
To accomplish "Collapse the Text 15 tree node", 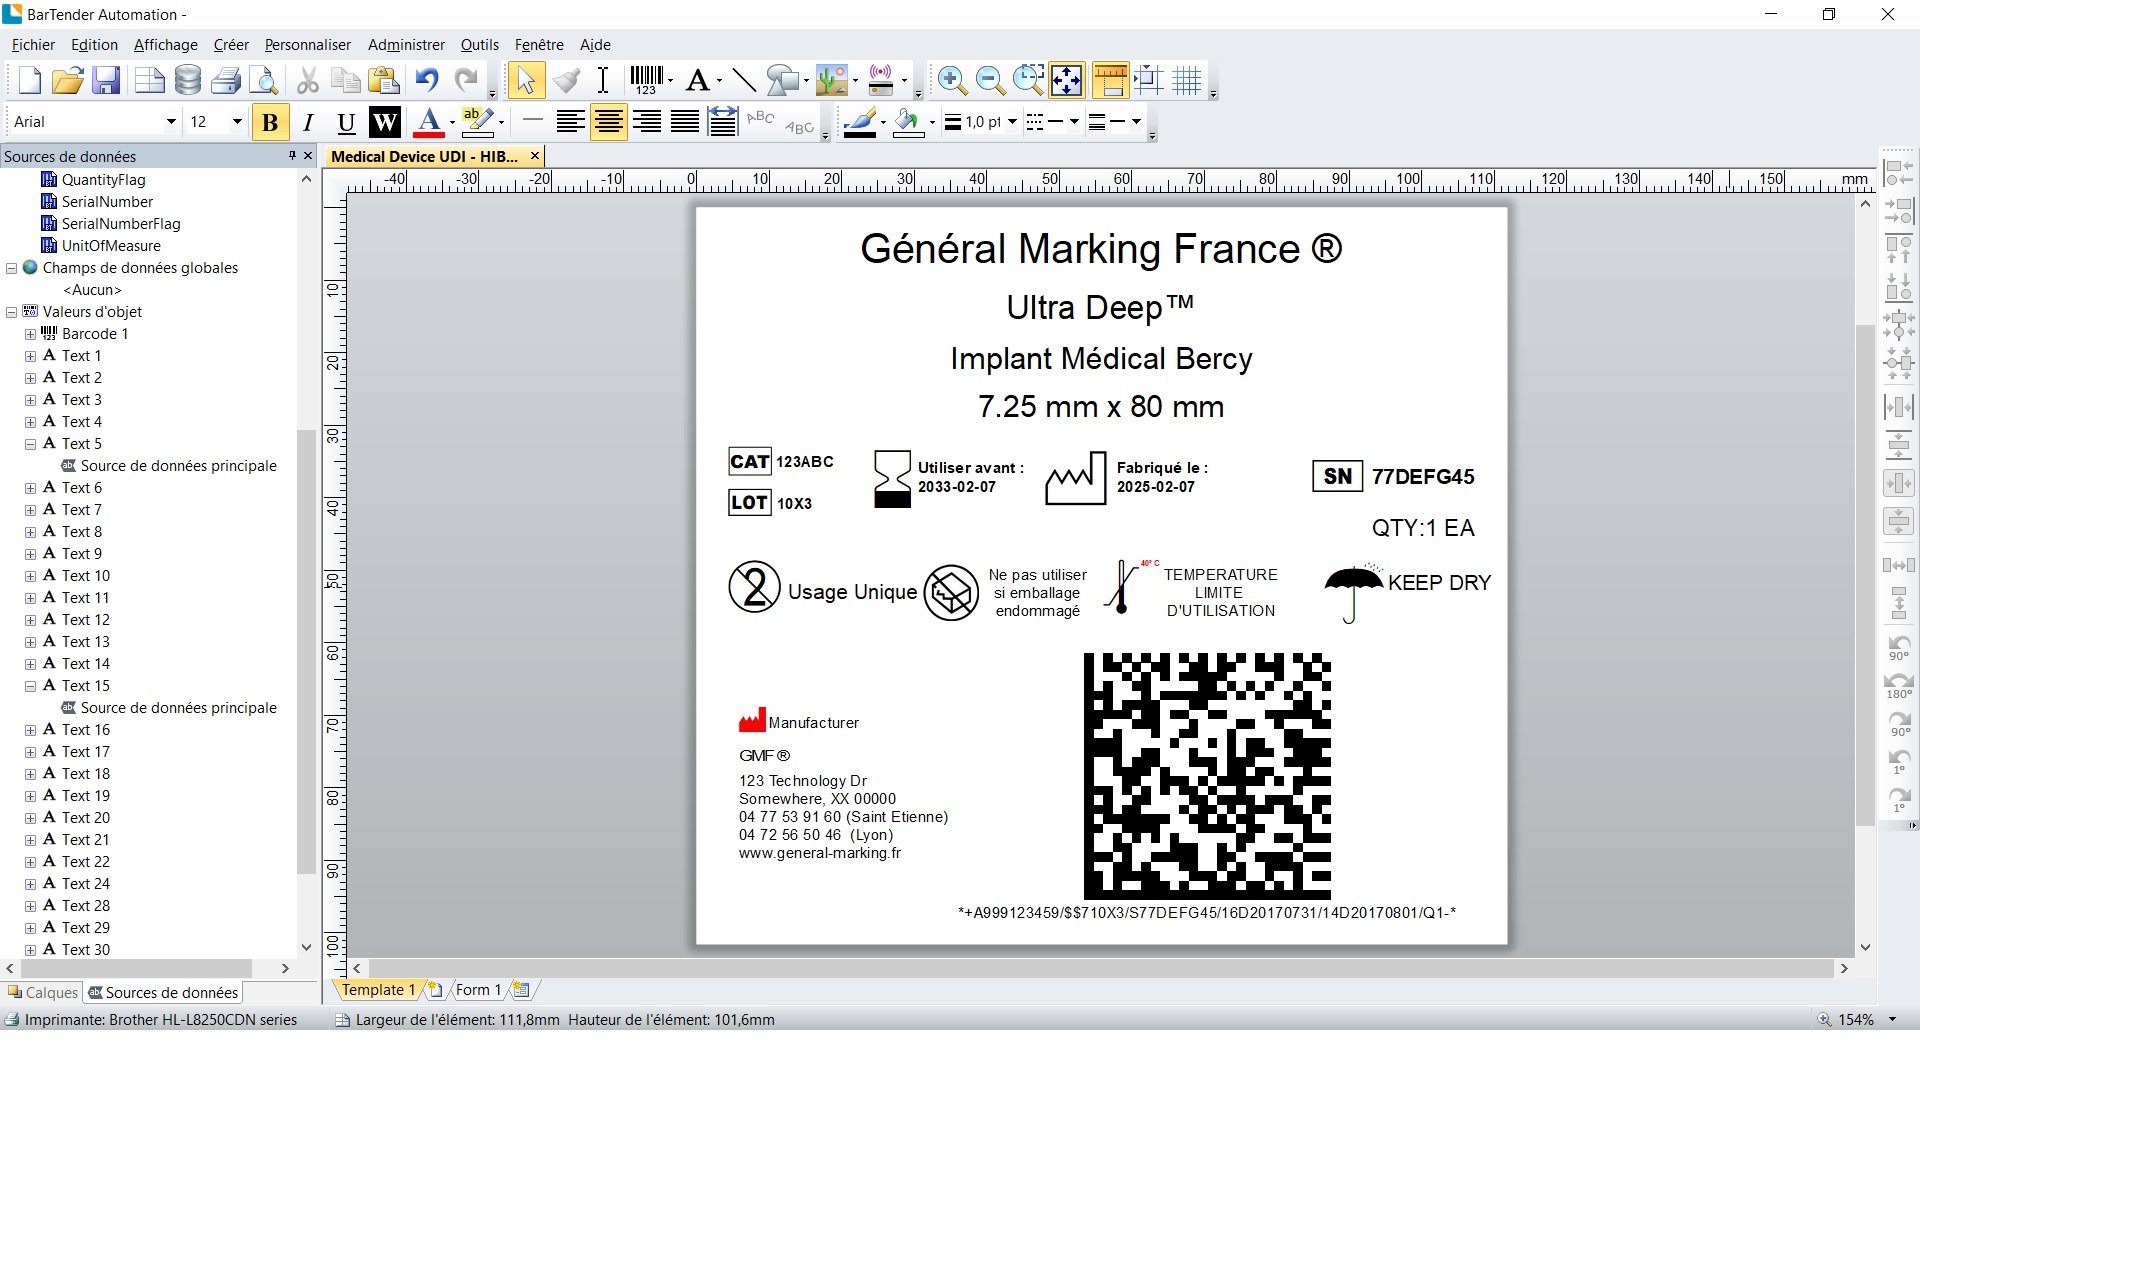I will tap(30, 686).
